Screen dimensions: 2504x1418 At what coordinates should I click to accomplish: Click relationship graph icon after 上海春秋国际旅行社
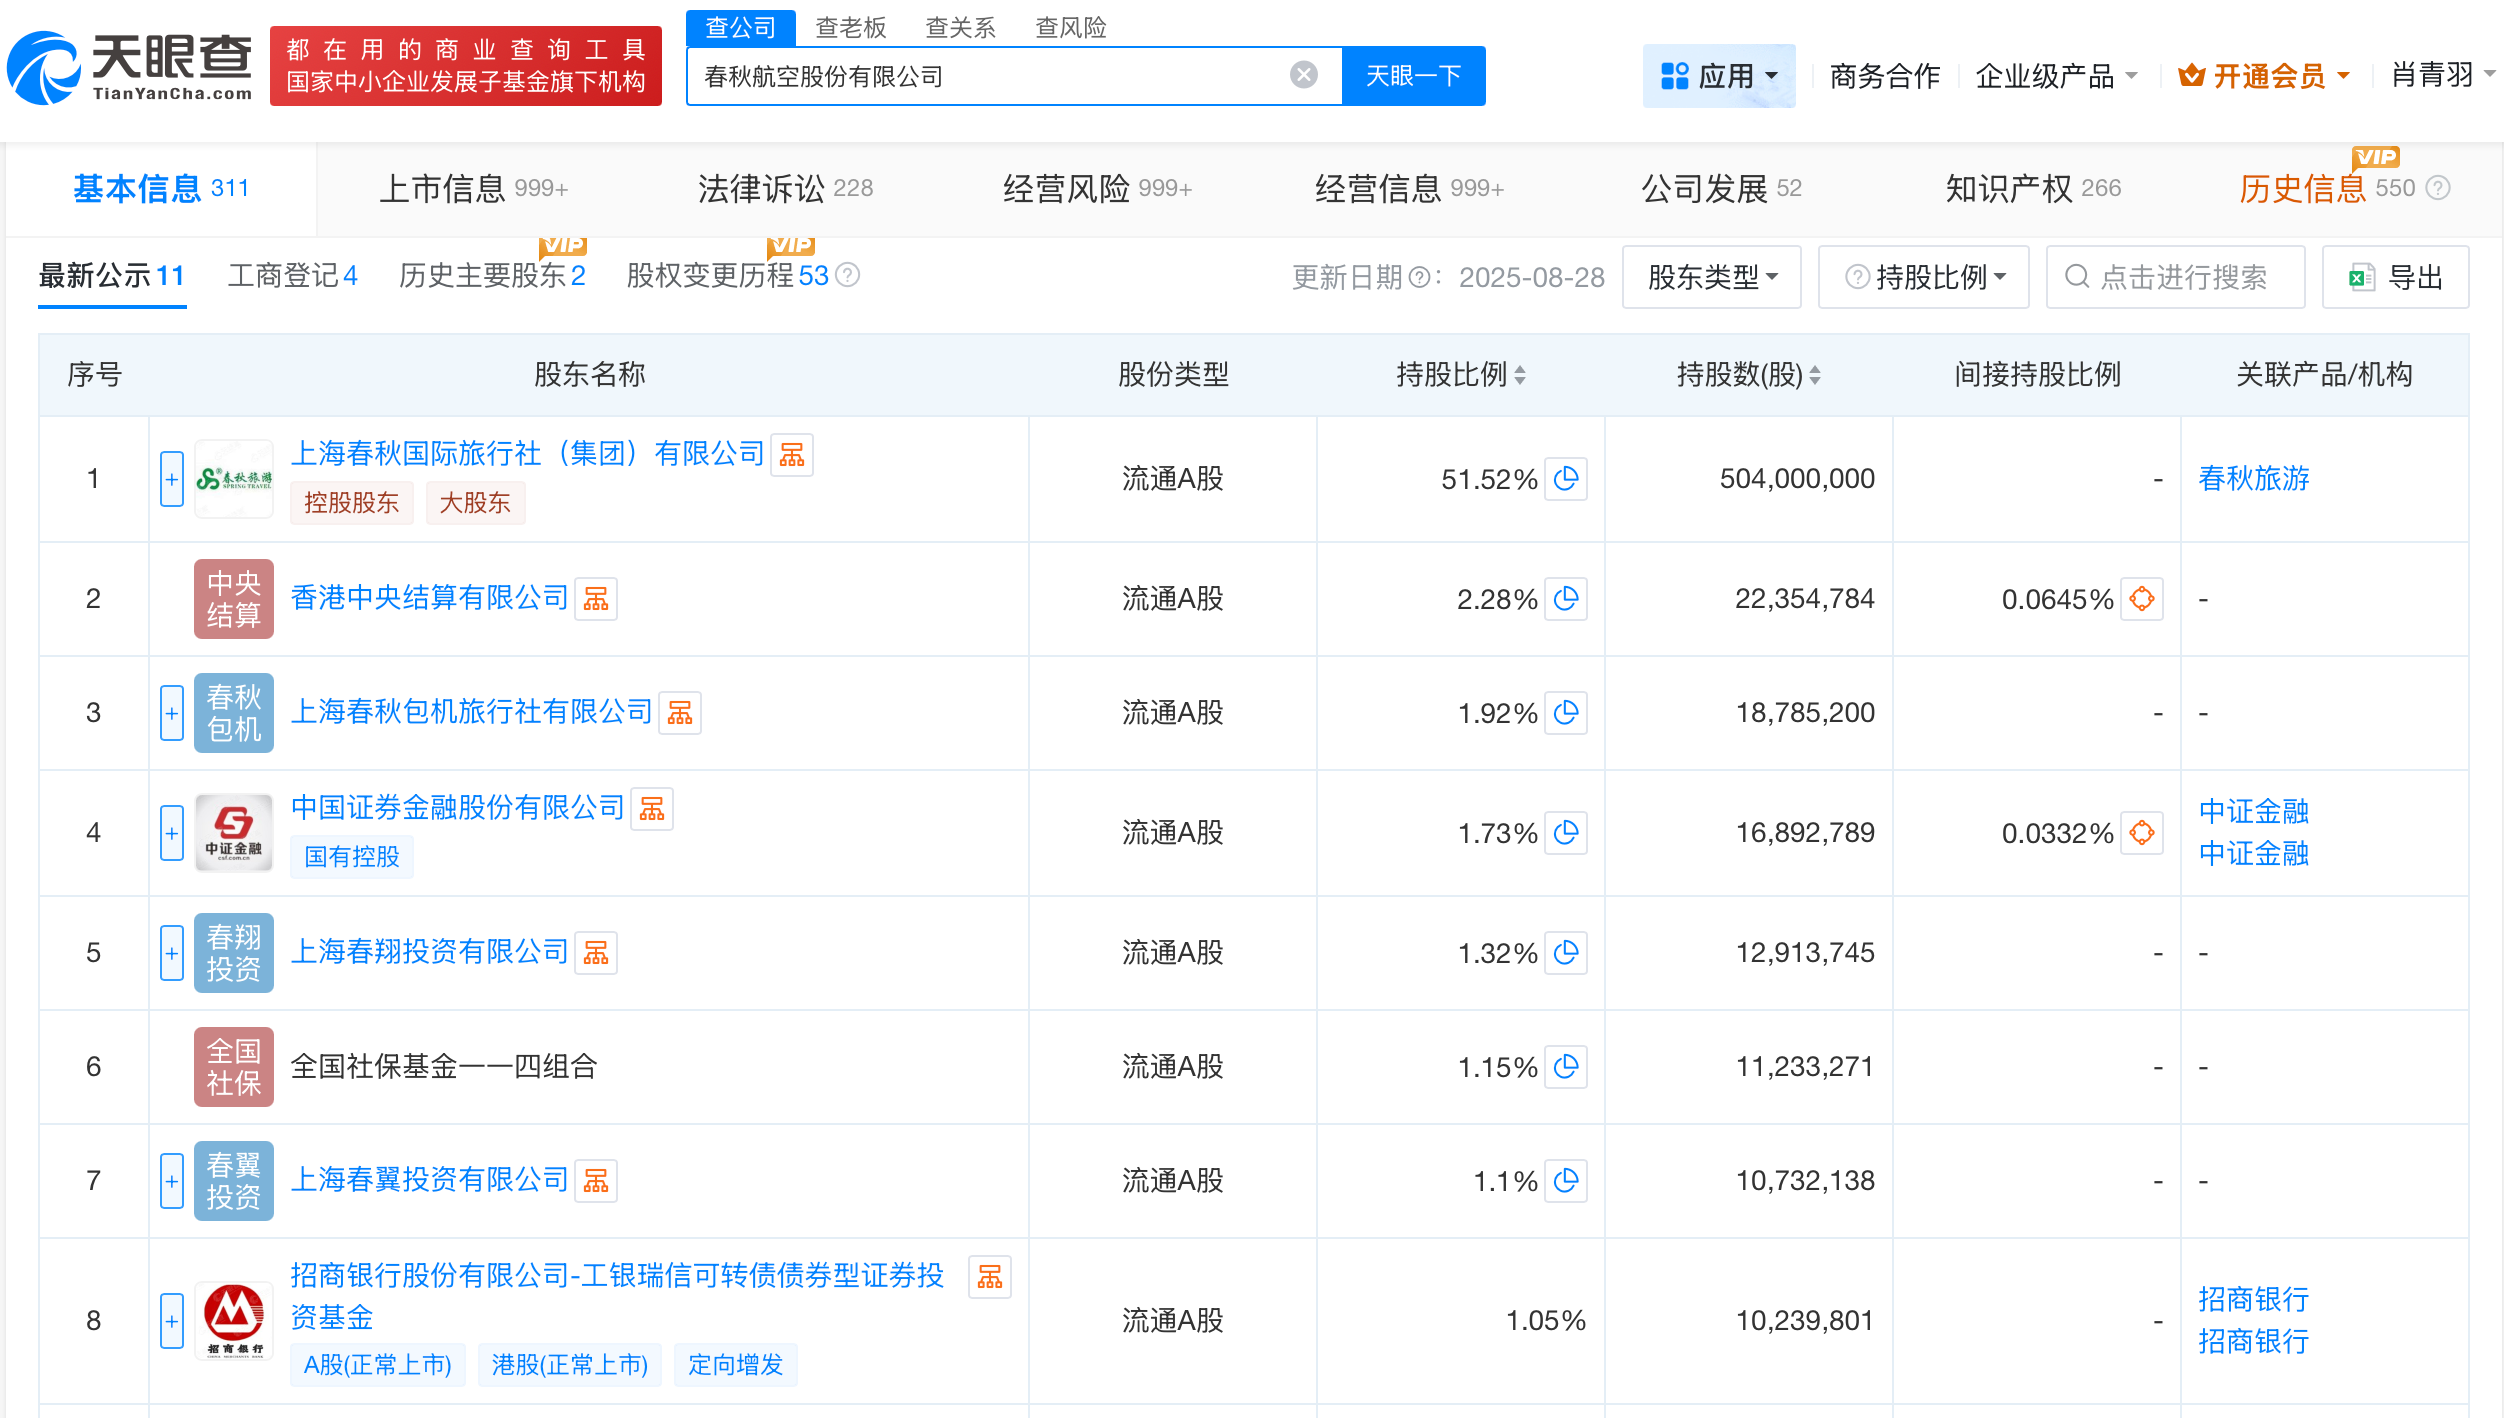point(793,454)
